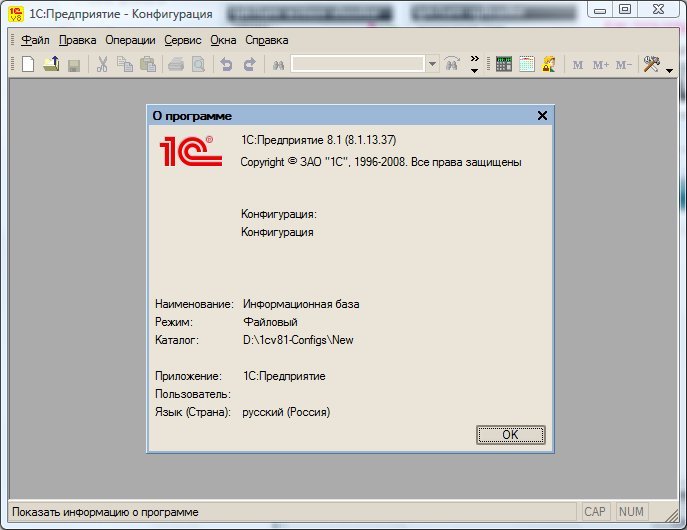Open dropdown arrow next to tools icon
687x530 pixels.
click(669, 70)
